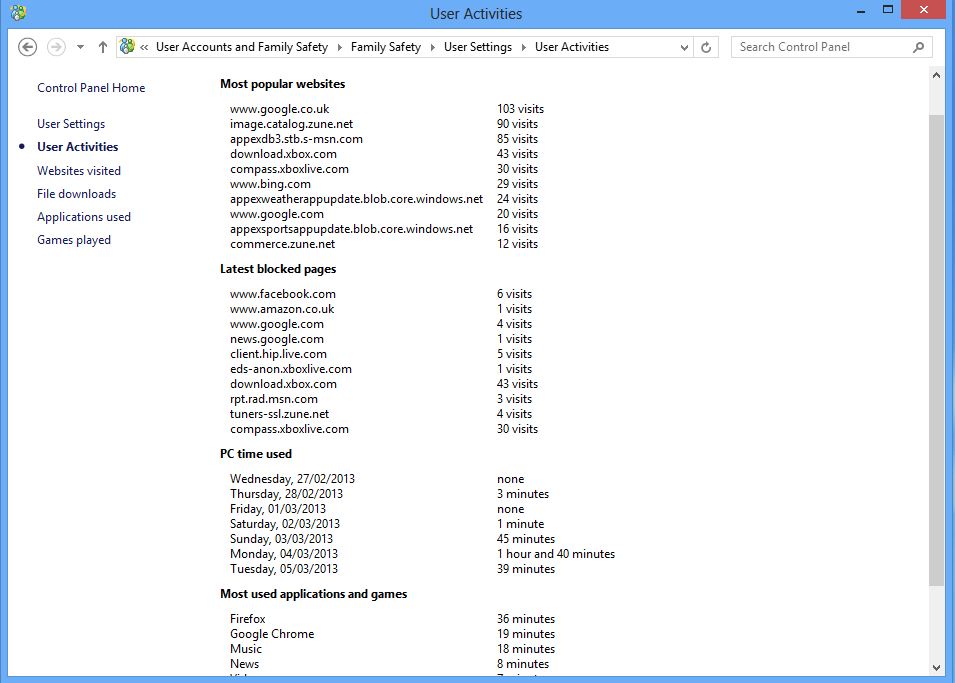Expand the hidden breadcrumb chevron

(144, 47)
